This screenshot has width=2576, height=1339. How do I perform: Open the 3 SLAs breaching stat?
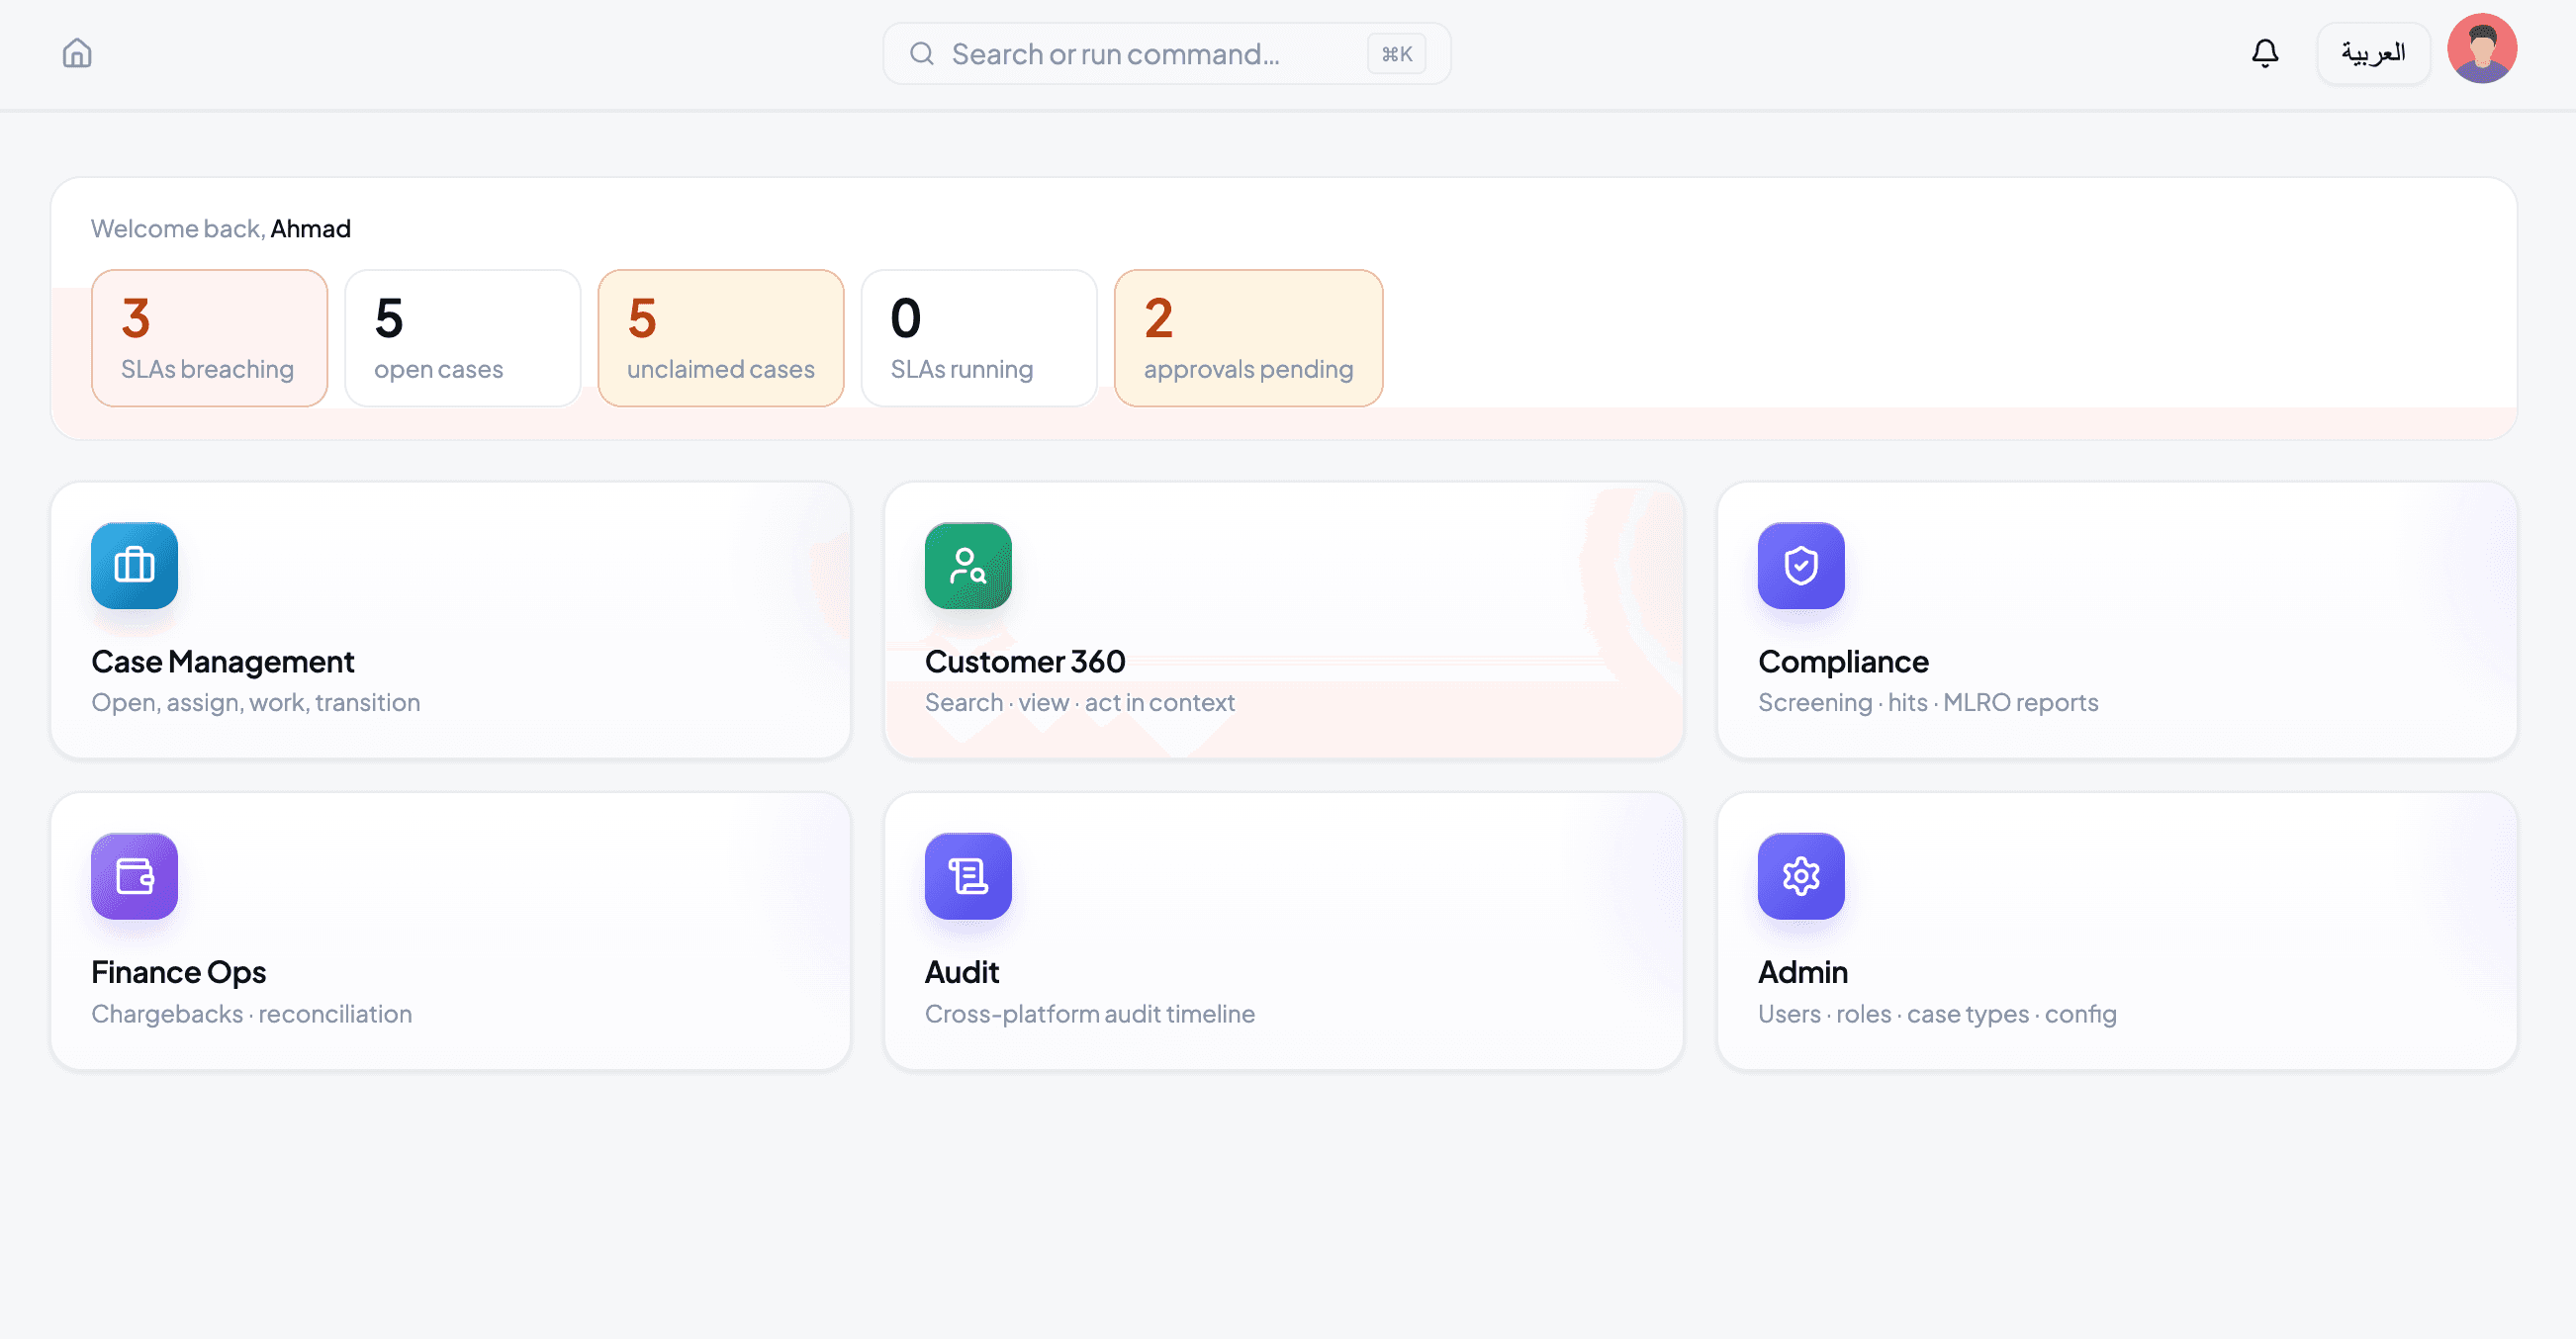209,338
